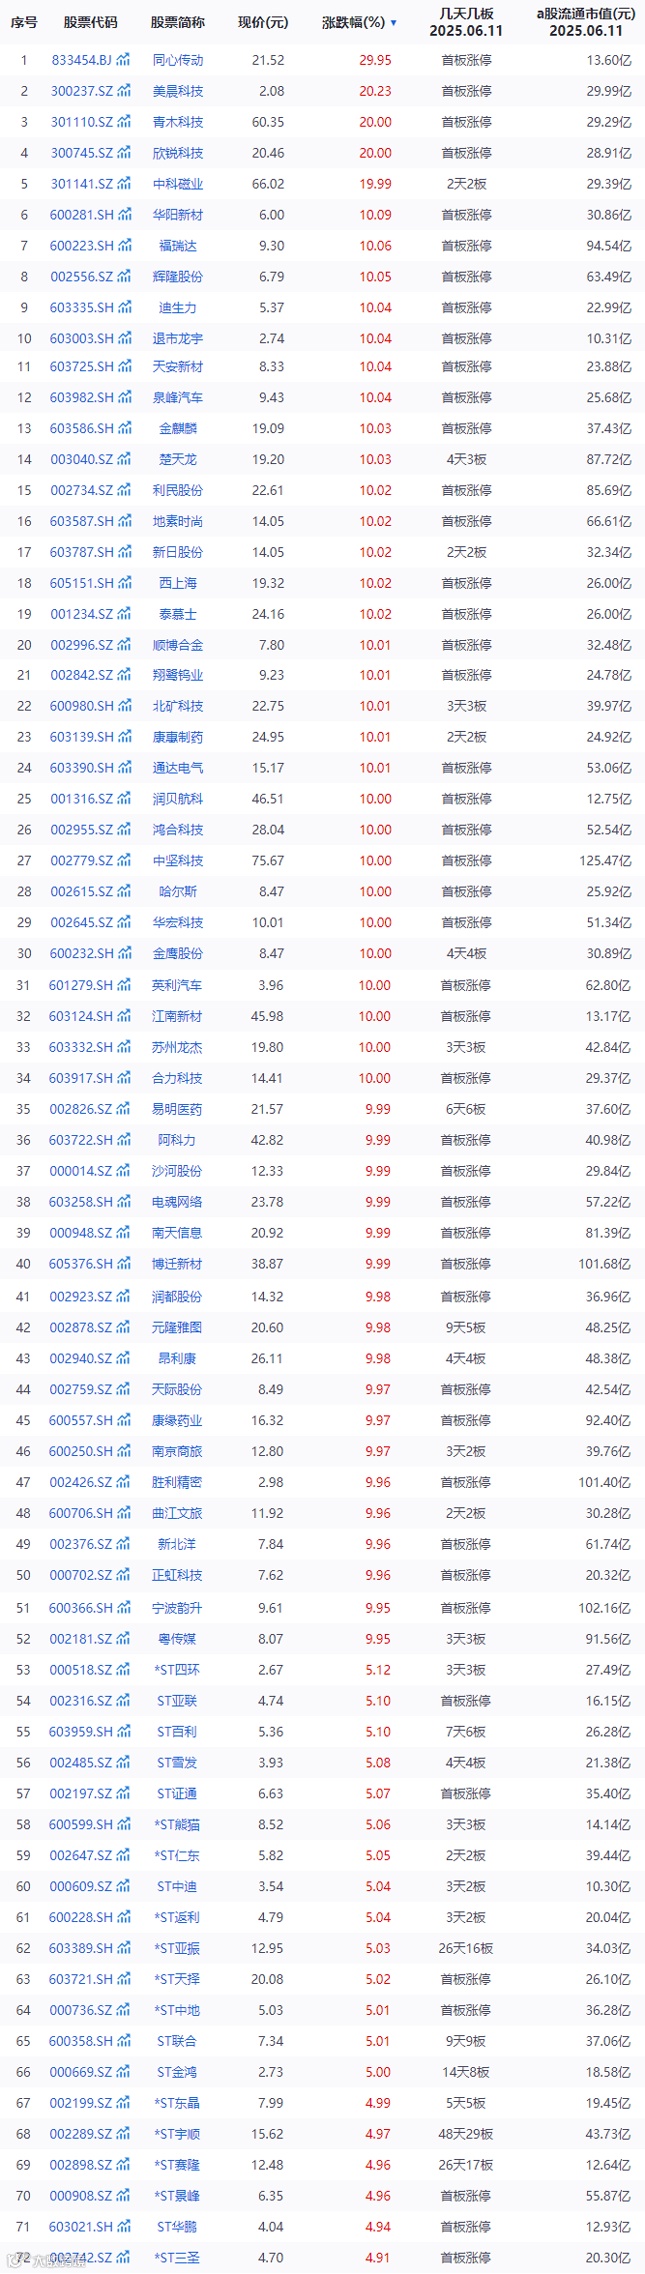Select price 66.02 in 中科磁业 row

click(268, 184)
